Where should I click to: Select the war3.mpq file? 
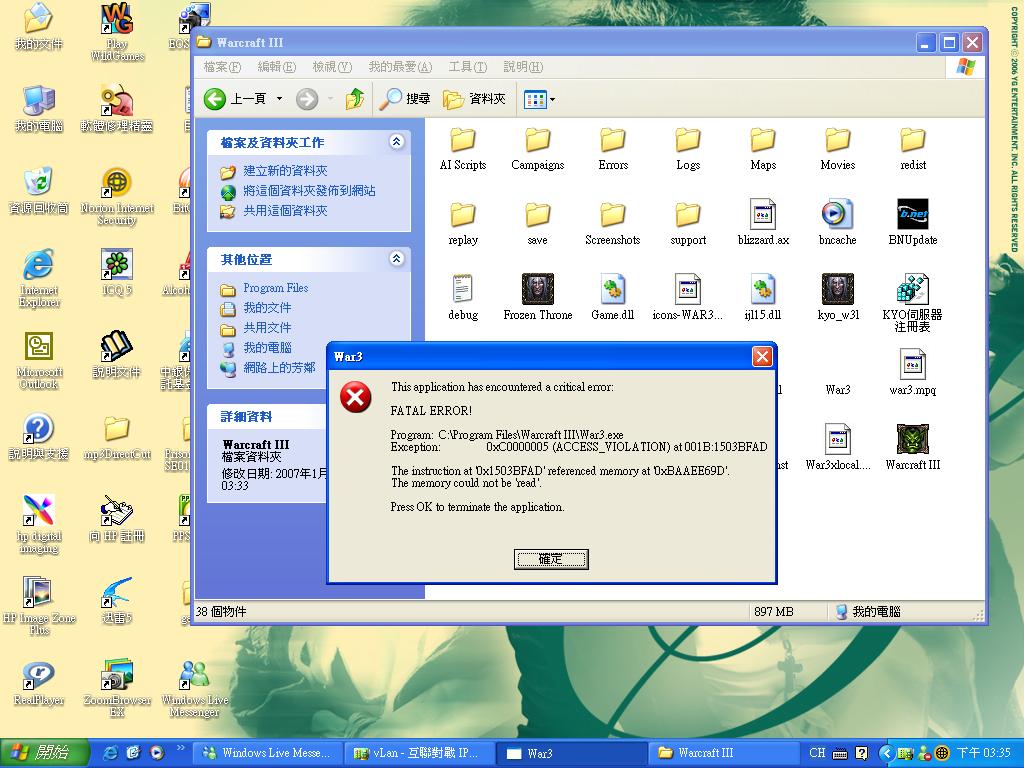(913, 372)
